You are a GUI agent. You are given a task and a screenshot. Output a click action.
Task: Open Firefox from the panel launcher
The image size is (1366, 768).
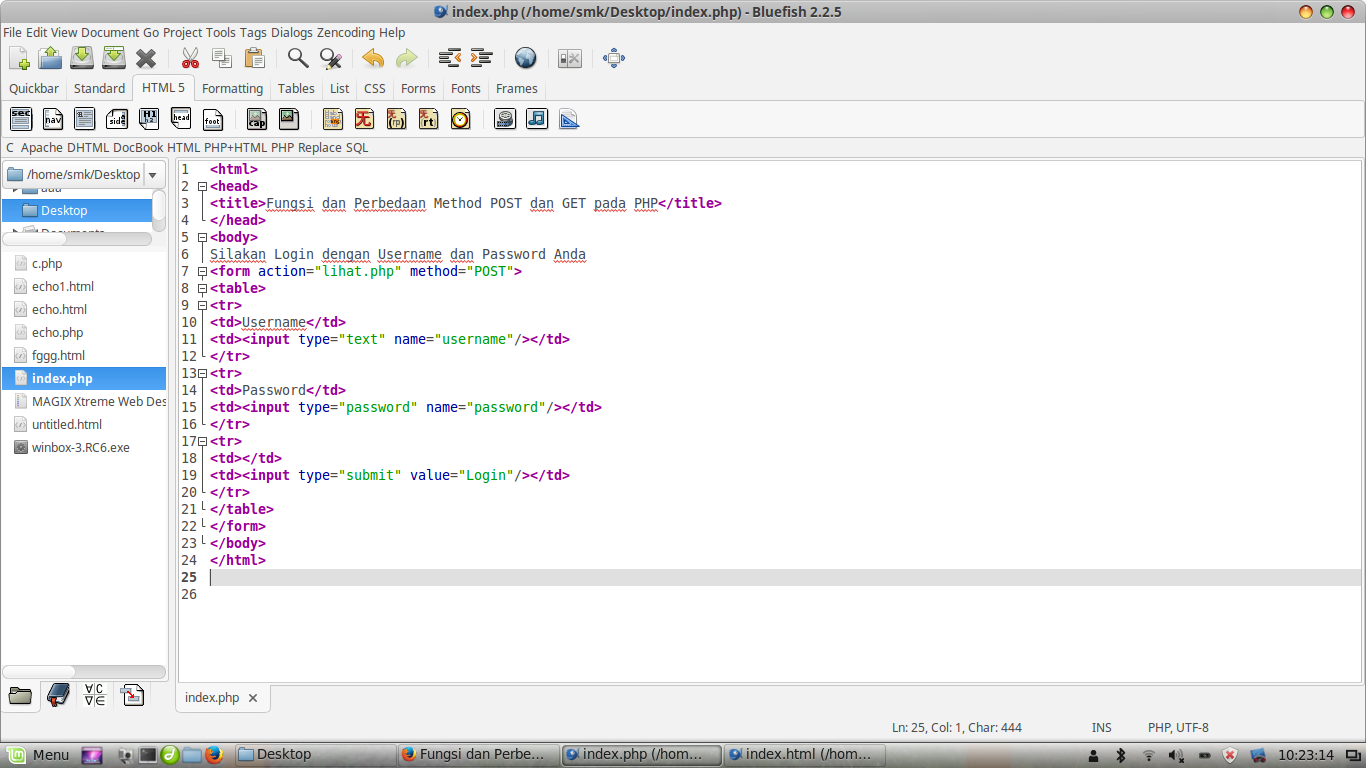click(x=214, y=755)
